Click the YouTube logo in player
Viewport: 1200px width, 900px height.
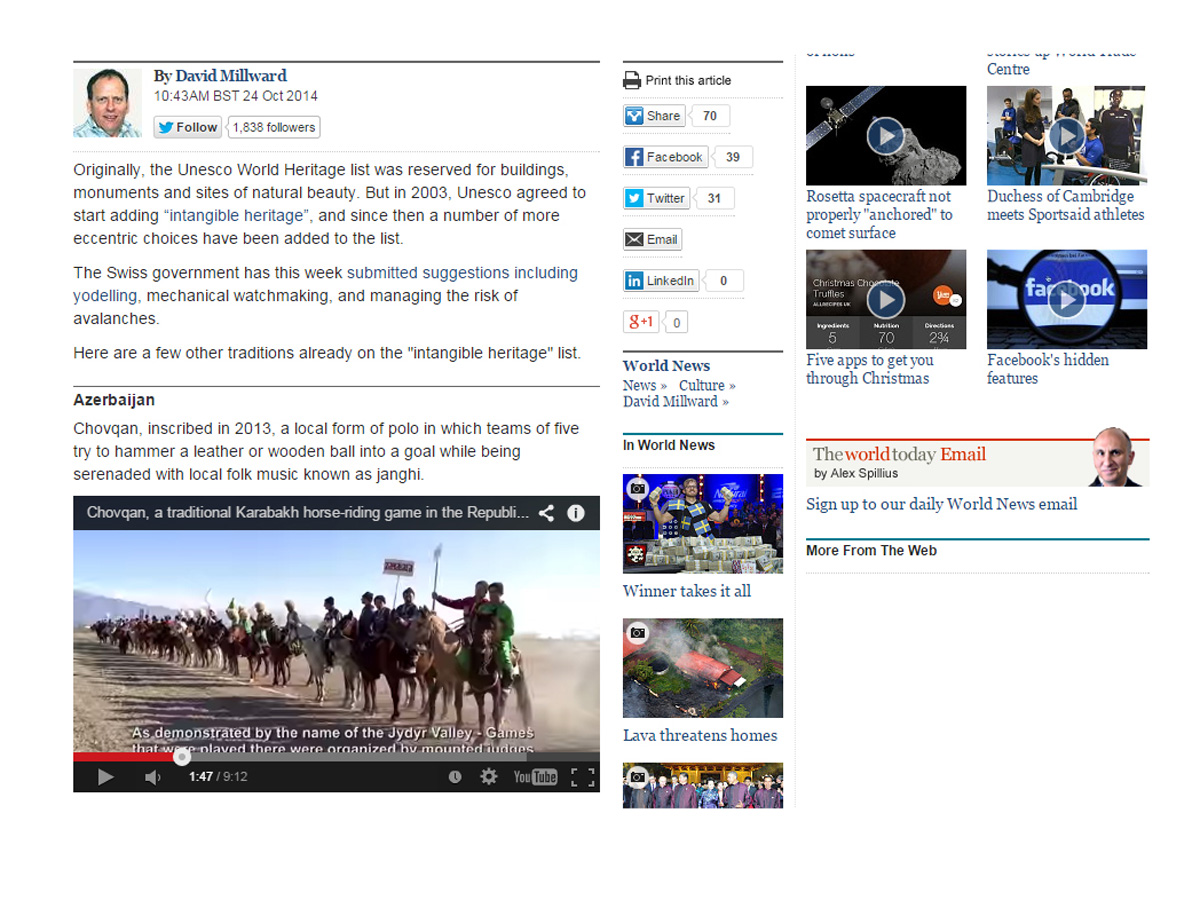point(535,777)
